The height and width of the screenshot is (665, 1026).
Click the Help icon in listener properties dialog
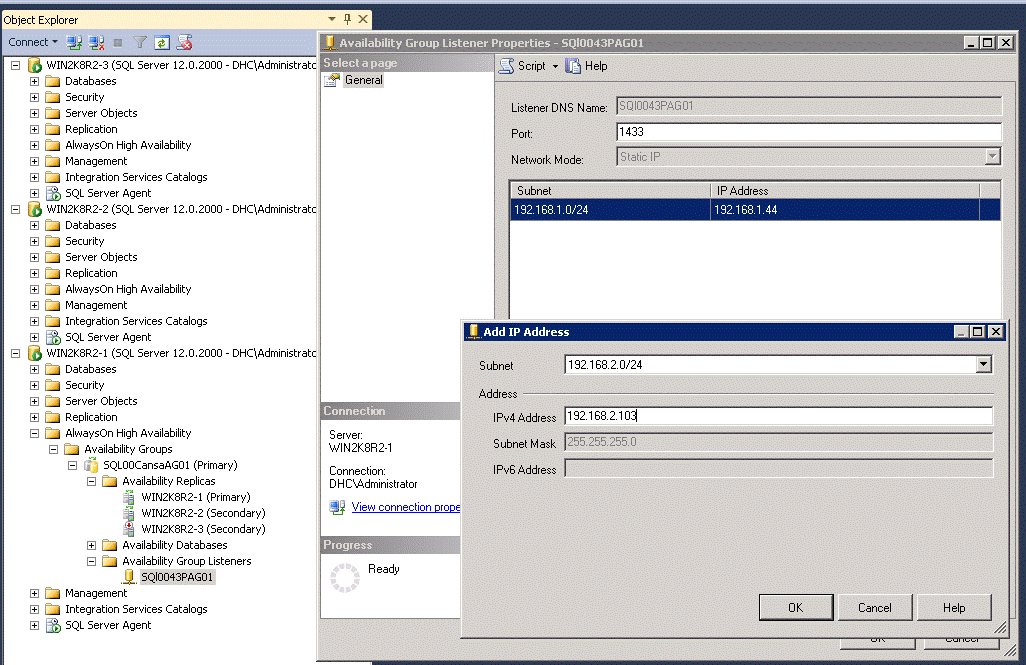[x=586, y=66]
